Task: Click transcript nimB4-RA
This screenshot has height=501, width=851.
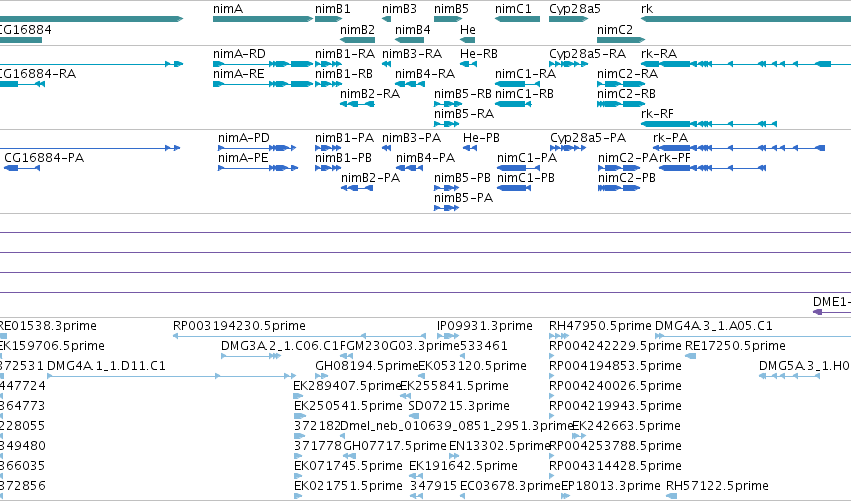Action: [410, 84]
